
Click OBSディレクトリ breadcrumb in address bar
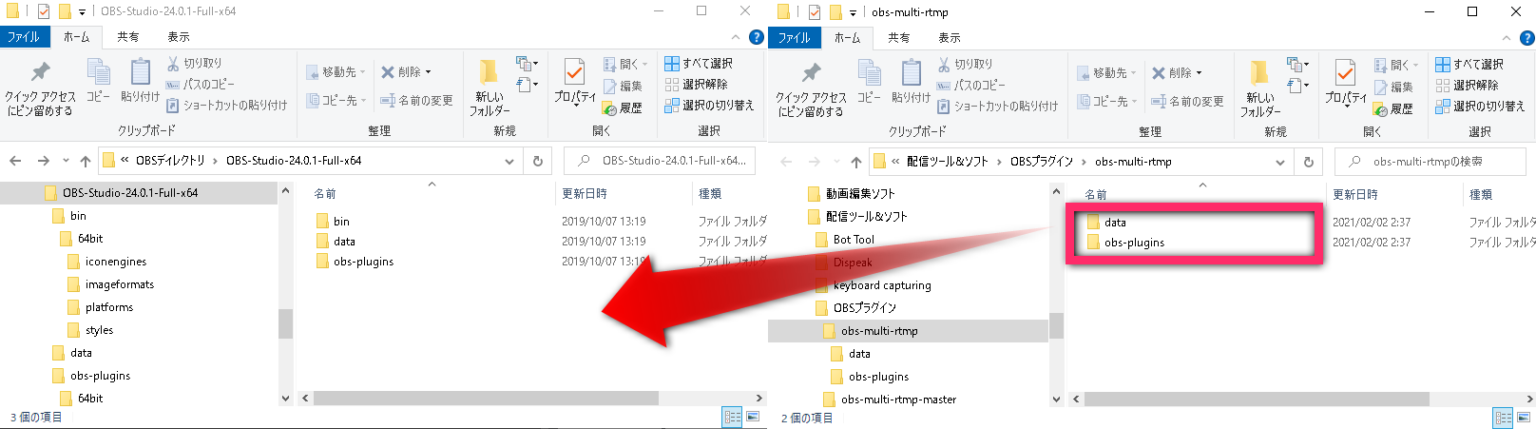tap(170, 160)
